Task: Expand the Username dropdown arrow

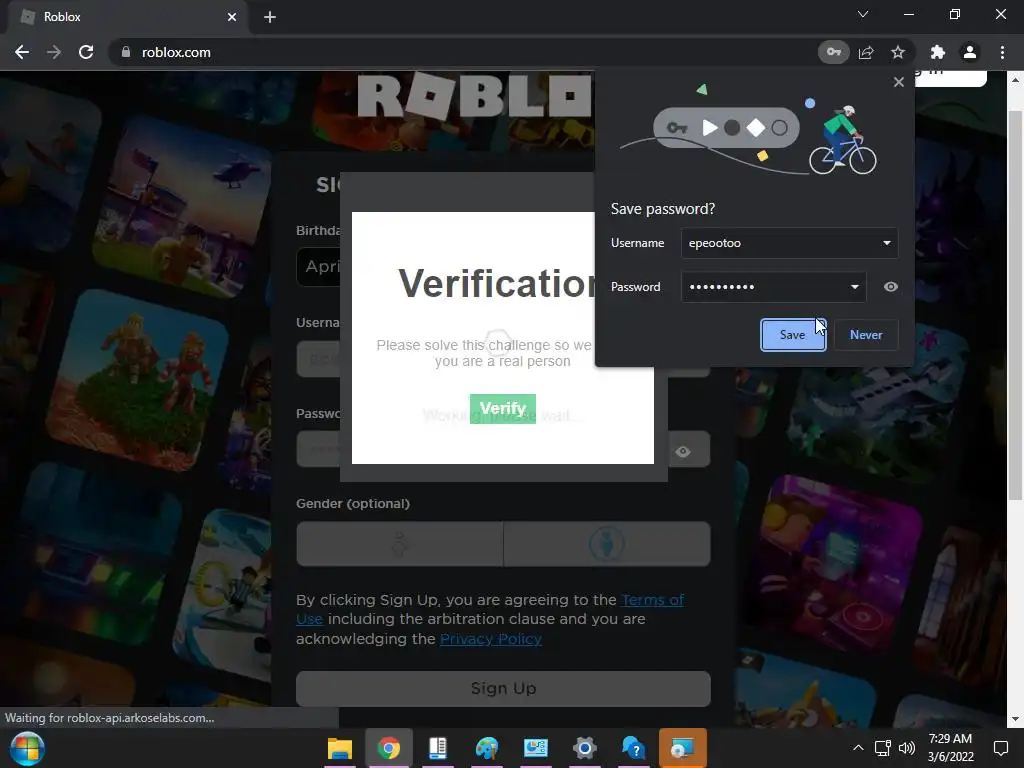Action: pyautogui.click(x=887, y=243)
